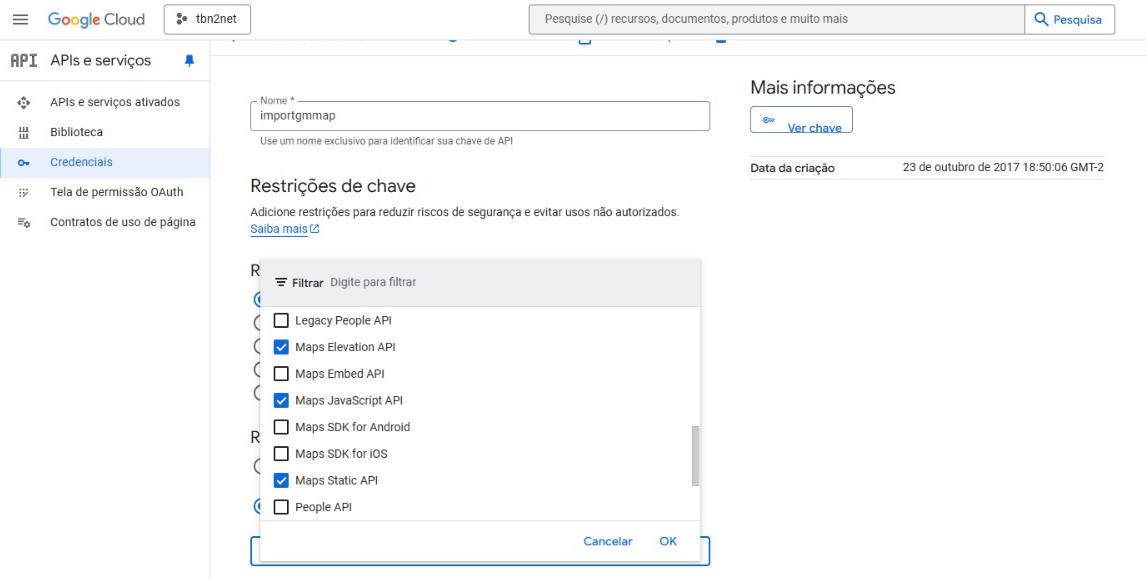Open the Saiba mais link
The image size is (1146, 579).
[280, 229]
